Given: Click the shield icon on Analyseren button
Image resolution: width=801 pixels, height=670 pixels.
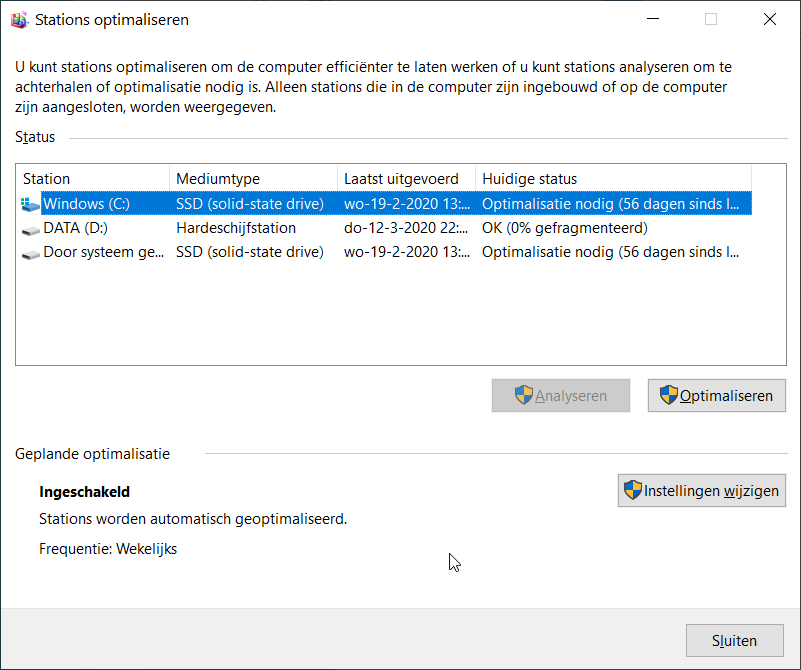Looking at the screenshot, I should pos(524,395).
